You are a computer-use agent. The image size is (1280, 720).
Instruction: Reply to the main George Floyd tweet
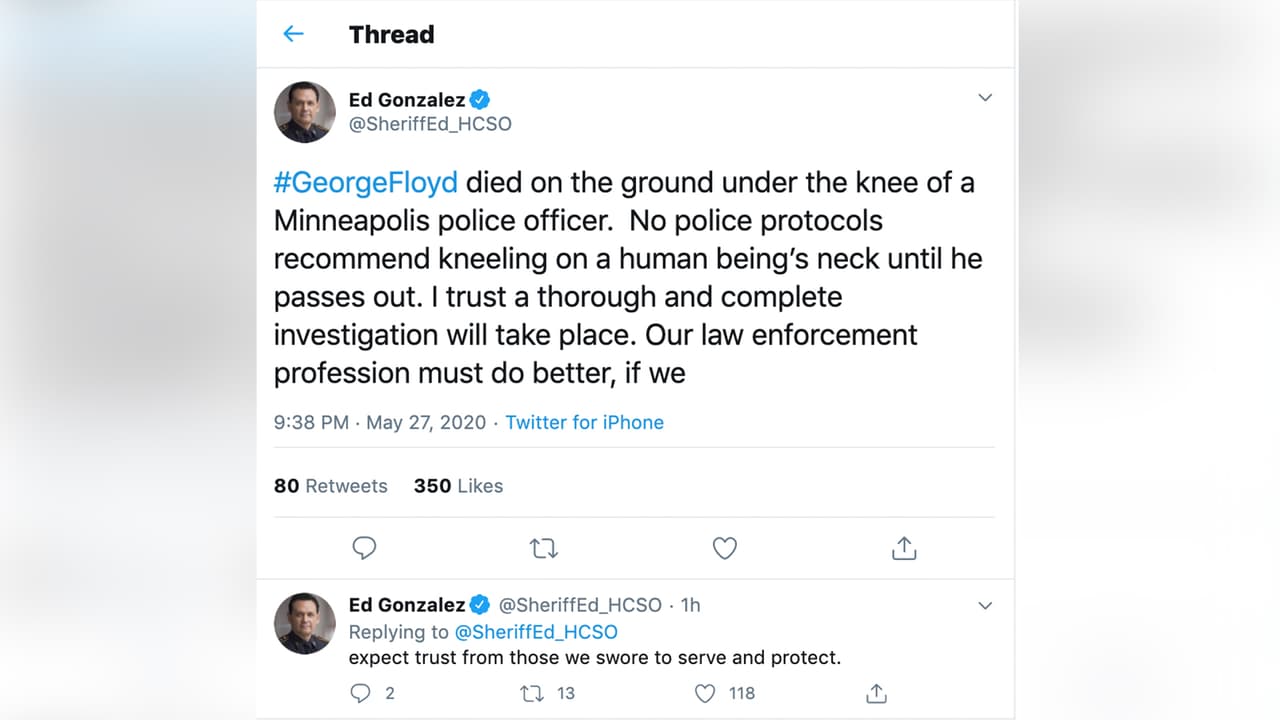click(x=364, y=548)
